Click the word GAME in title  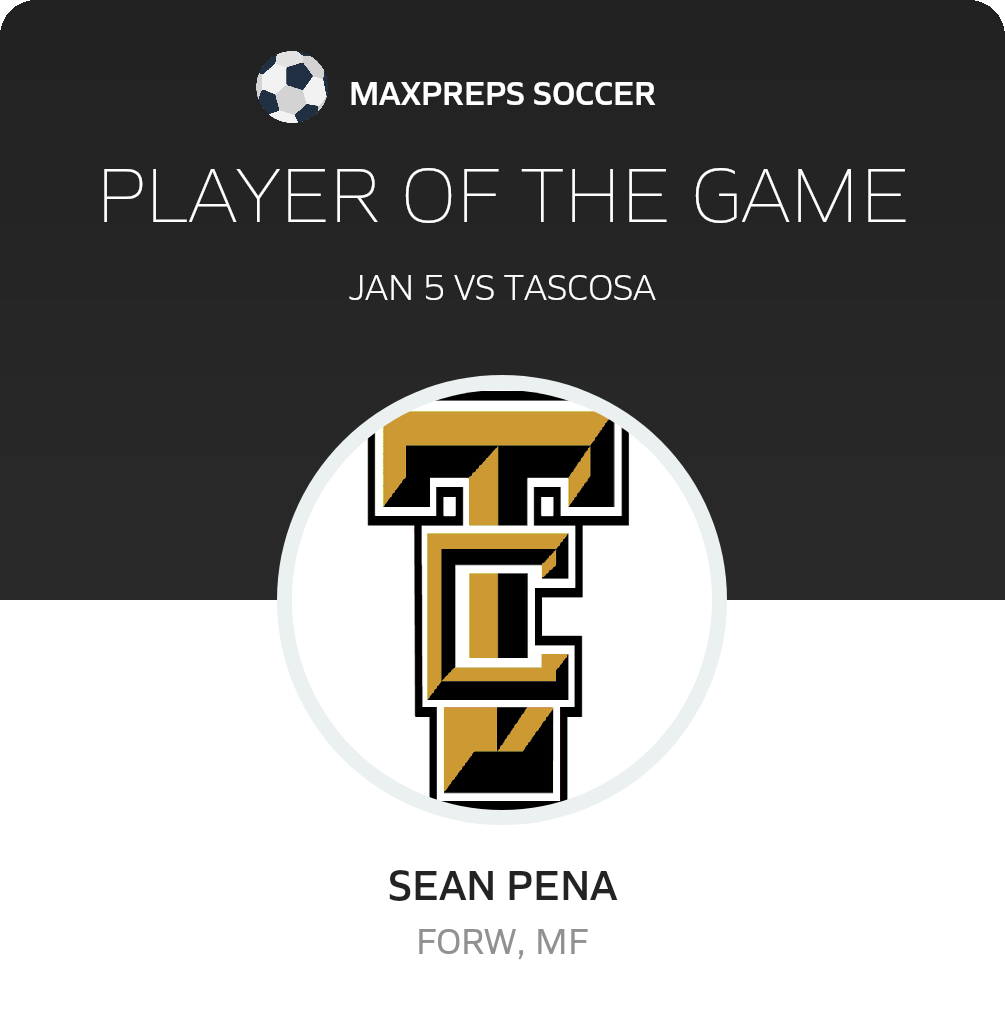pyautogui.click(x=800, y=196)
